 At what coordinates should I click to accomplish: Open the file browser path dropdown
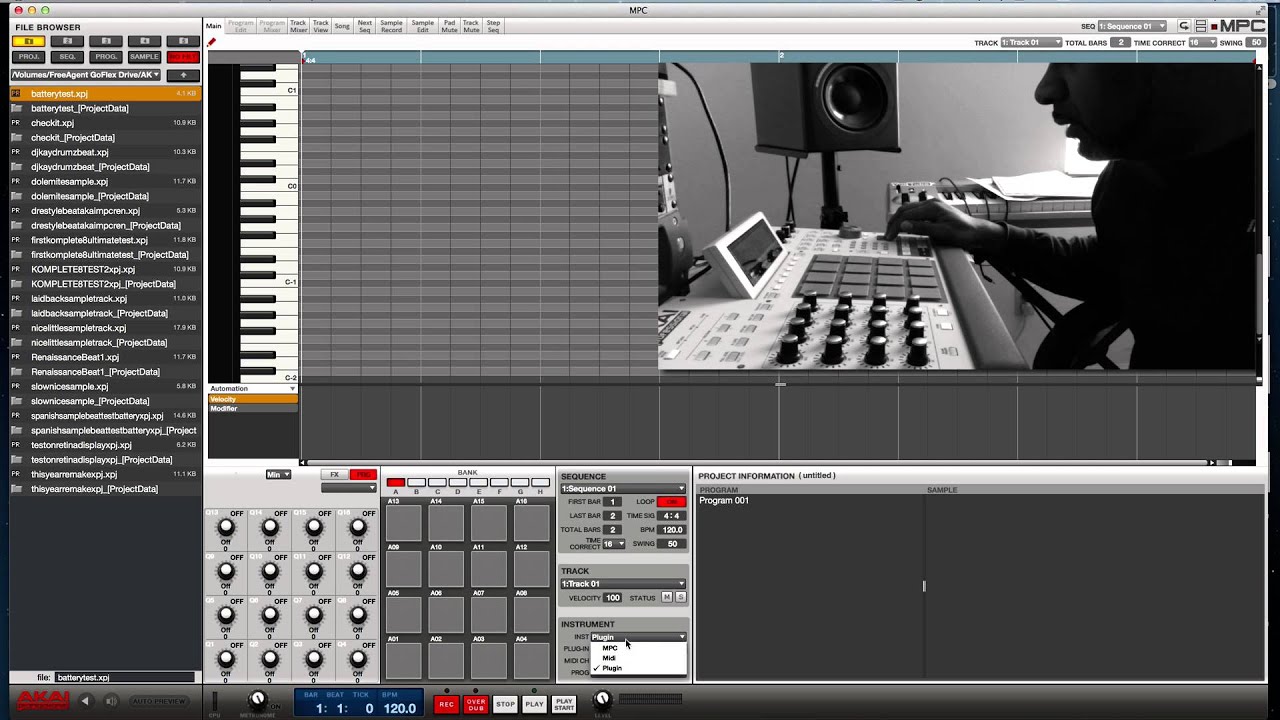coord(86,75)
